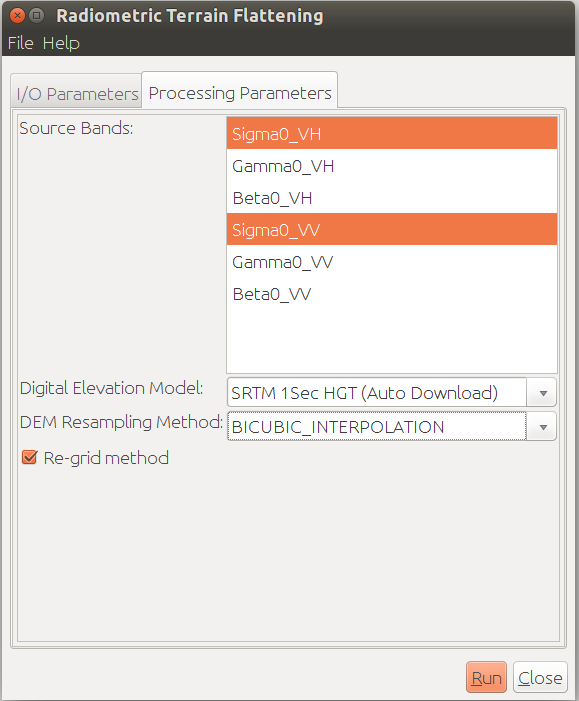Switch to the I/O Parameters tab
This screenshot has width=579, height=701.
[77, 93]
